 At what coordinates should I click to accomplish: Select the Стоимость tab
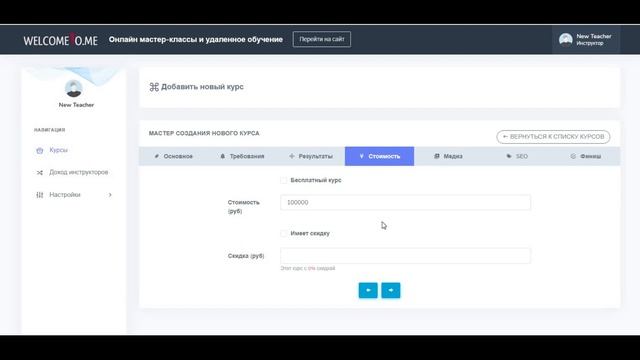point(379,156)
